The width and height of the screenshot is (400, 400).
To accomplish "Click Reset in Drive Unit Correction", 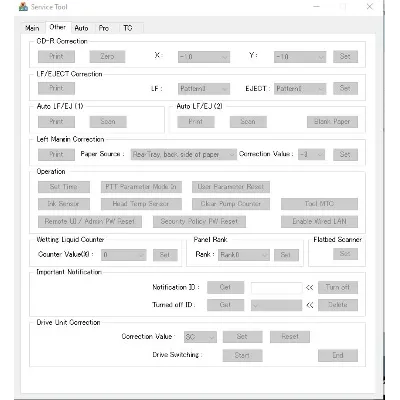I will pyautogui.click(x=290, y=337).
